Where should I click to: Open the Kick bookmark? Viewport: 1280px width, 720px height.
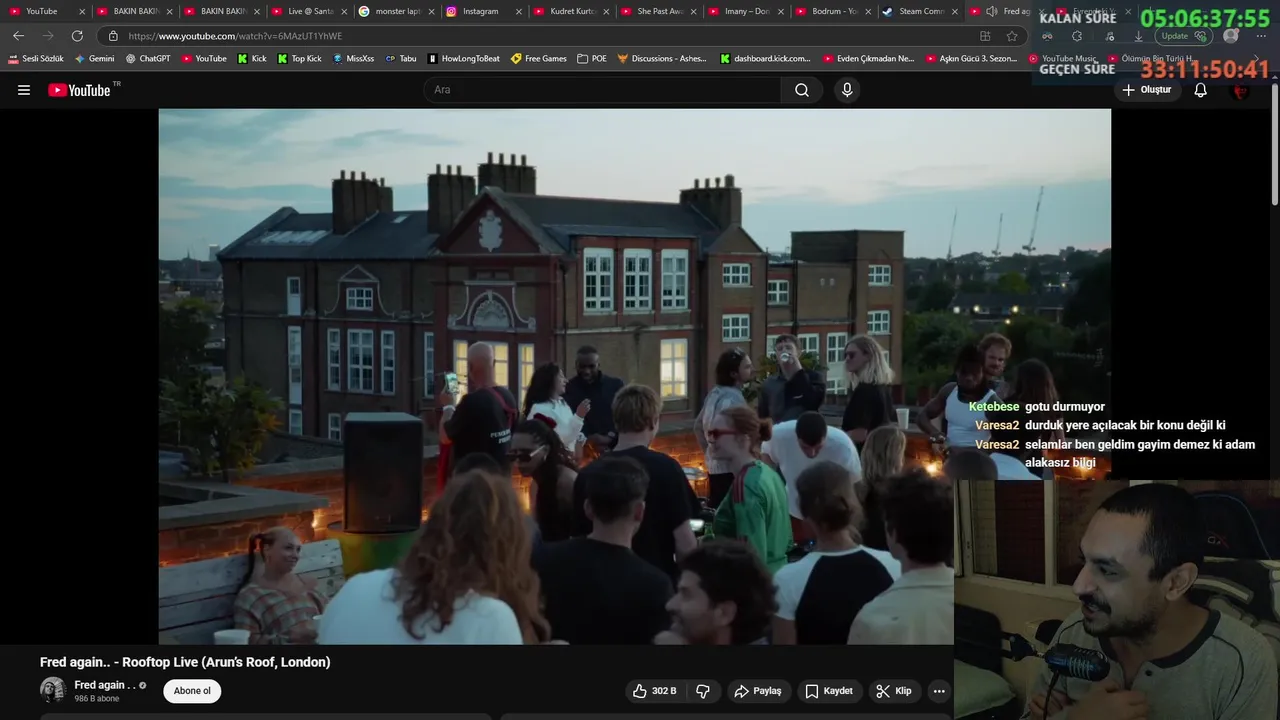[252, 59]
